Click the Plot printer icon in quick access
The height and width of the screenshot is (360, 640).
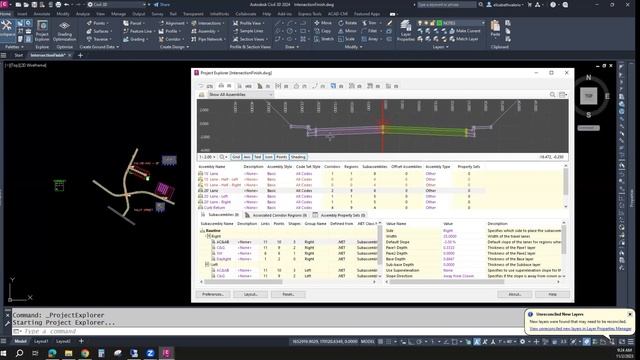coord(58,4)
